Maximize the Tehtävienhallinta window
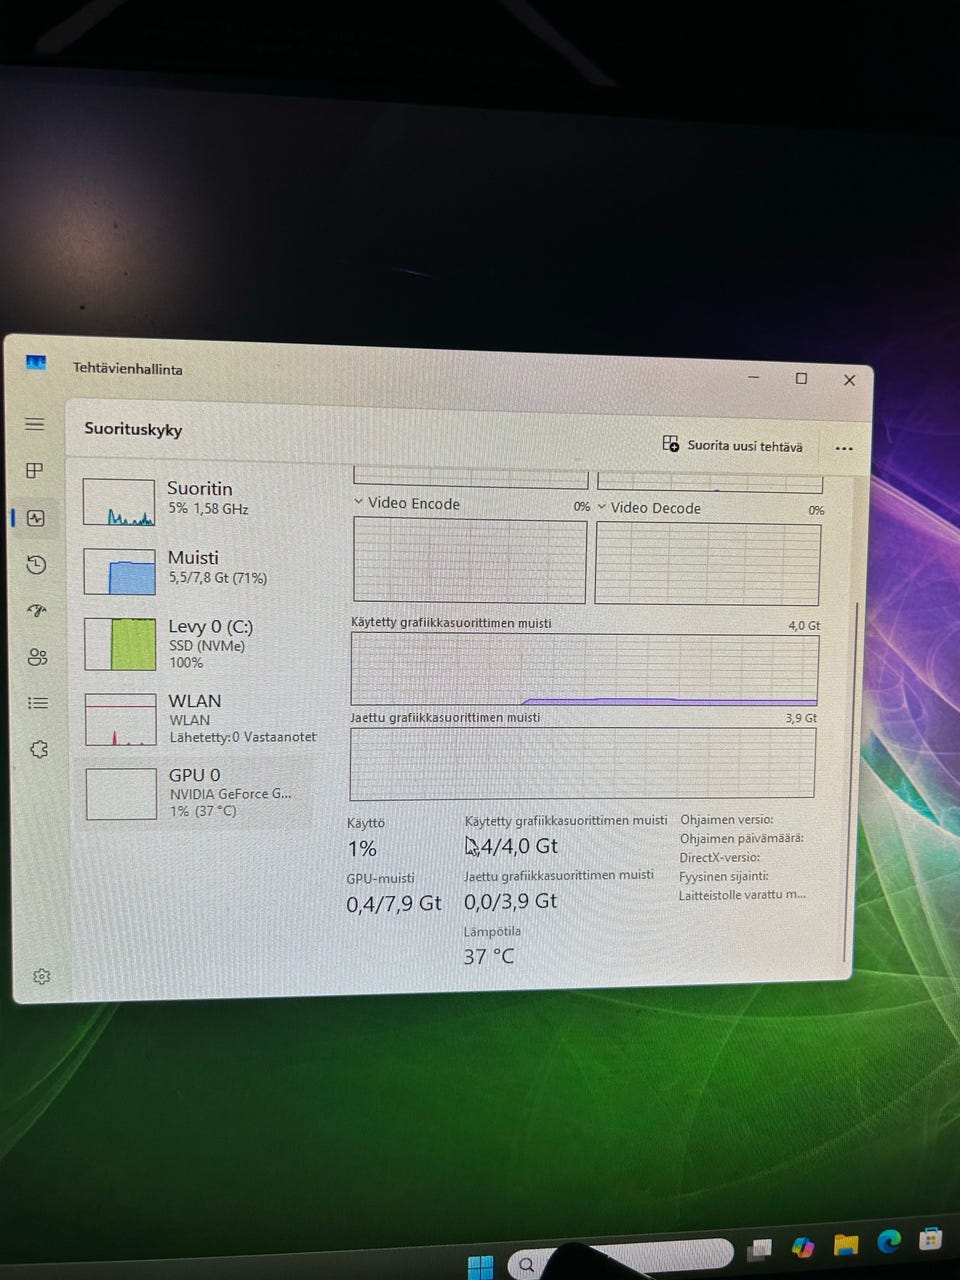 (x=801, y=378)
